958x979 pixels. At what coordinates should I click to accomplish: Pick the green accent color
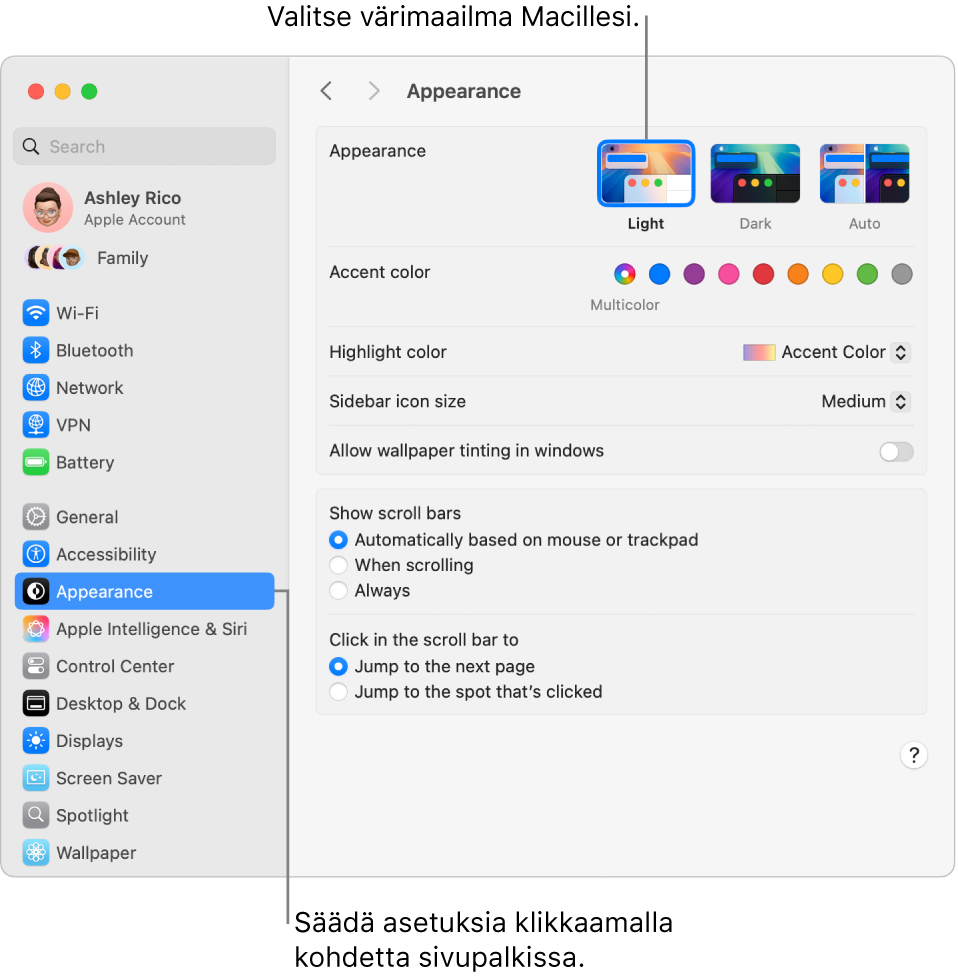click(867, 274)
